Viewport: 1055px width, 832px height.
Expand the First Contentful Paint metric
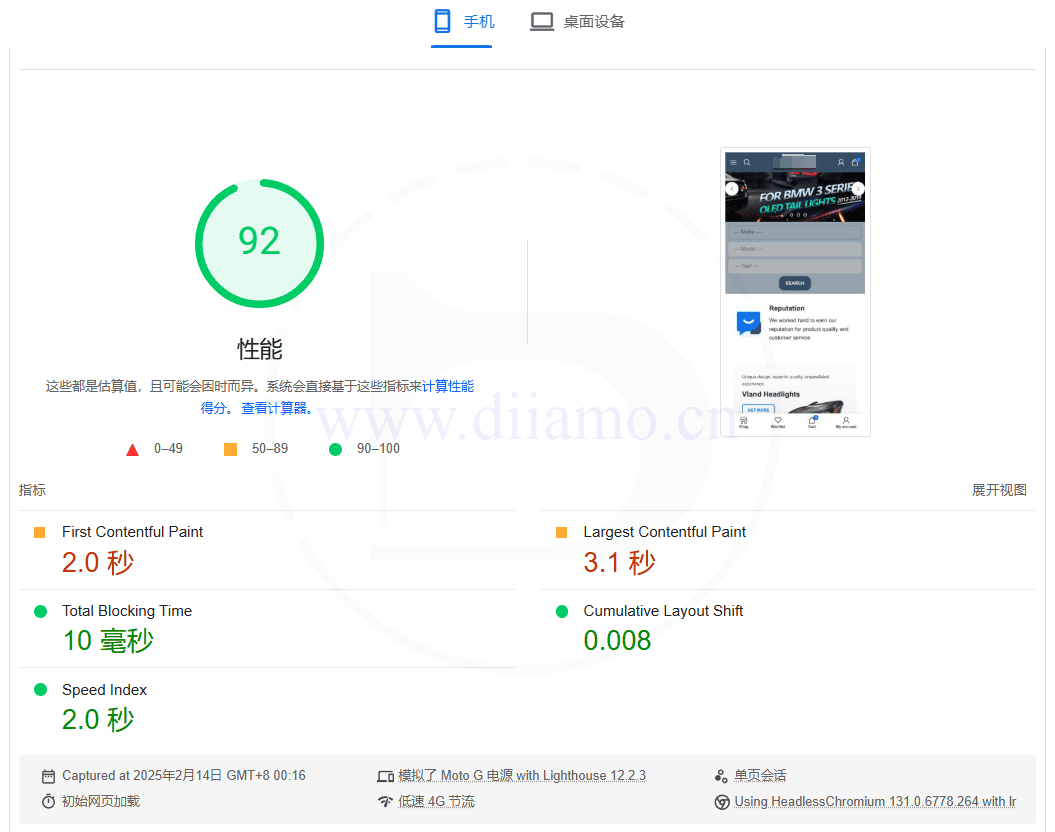[132, 532]
